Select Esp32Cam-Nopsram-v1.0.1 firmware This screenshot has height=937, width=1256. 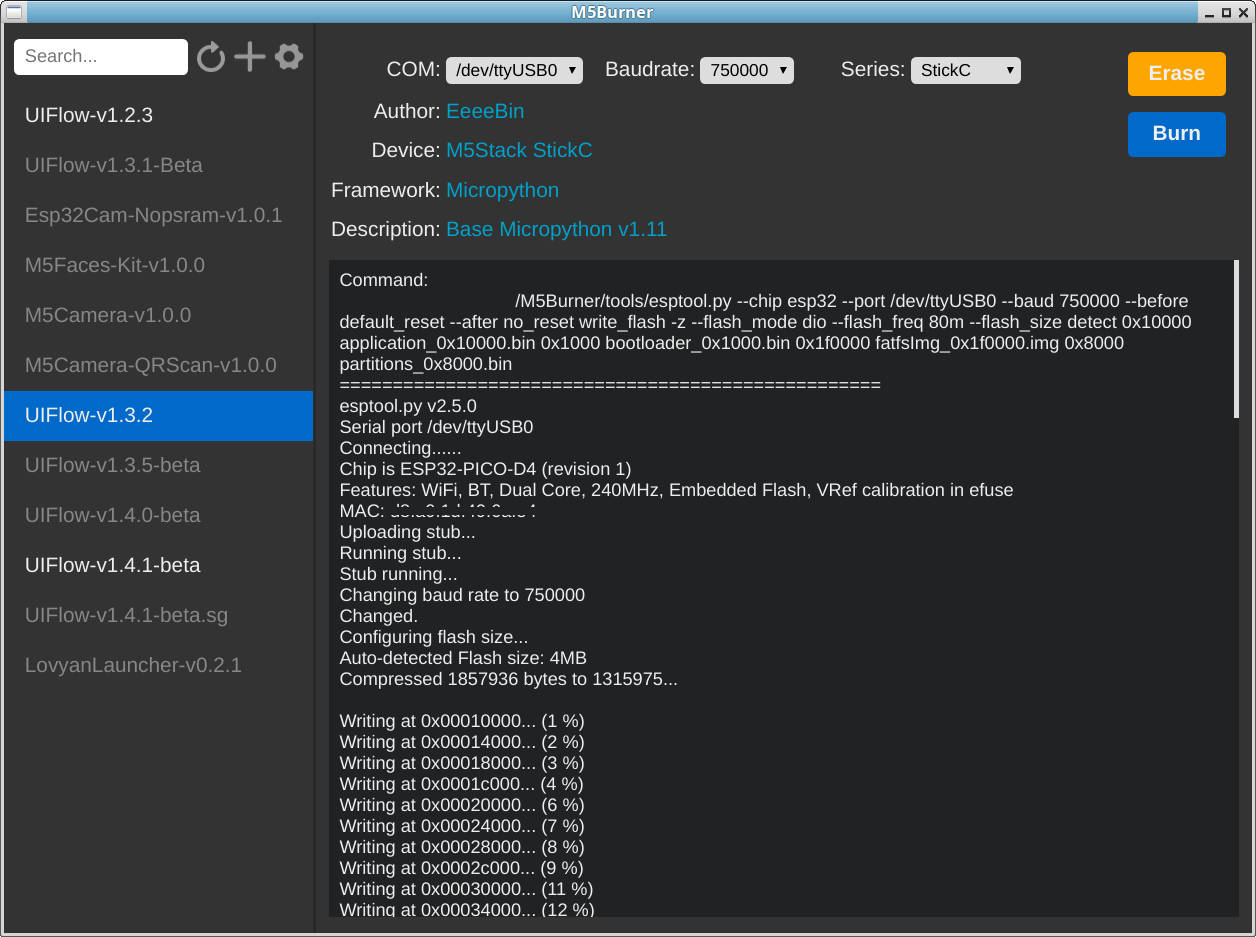[x=158, y=215]
